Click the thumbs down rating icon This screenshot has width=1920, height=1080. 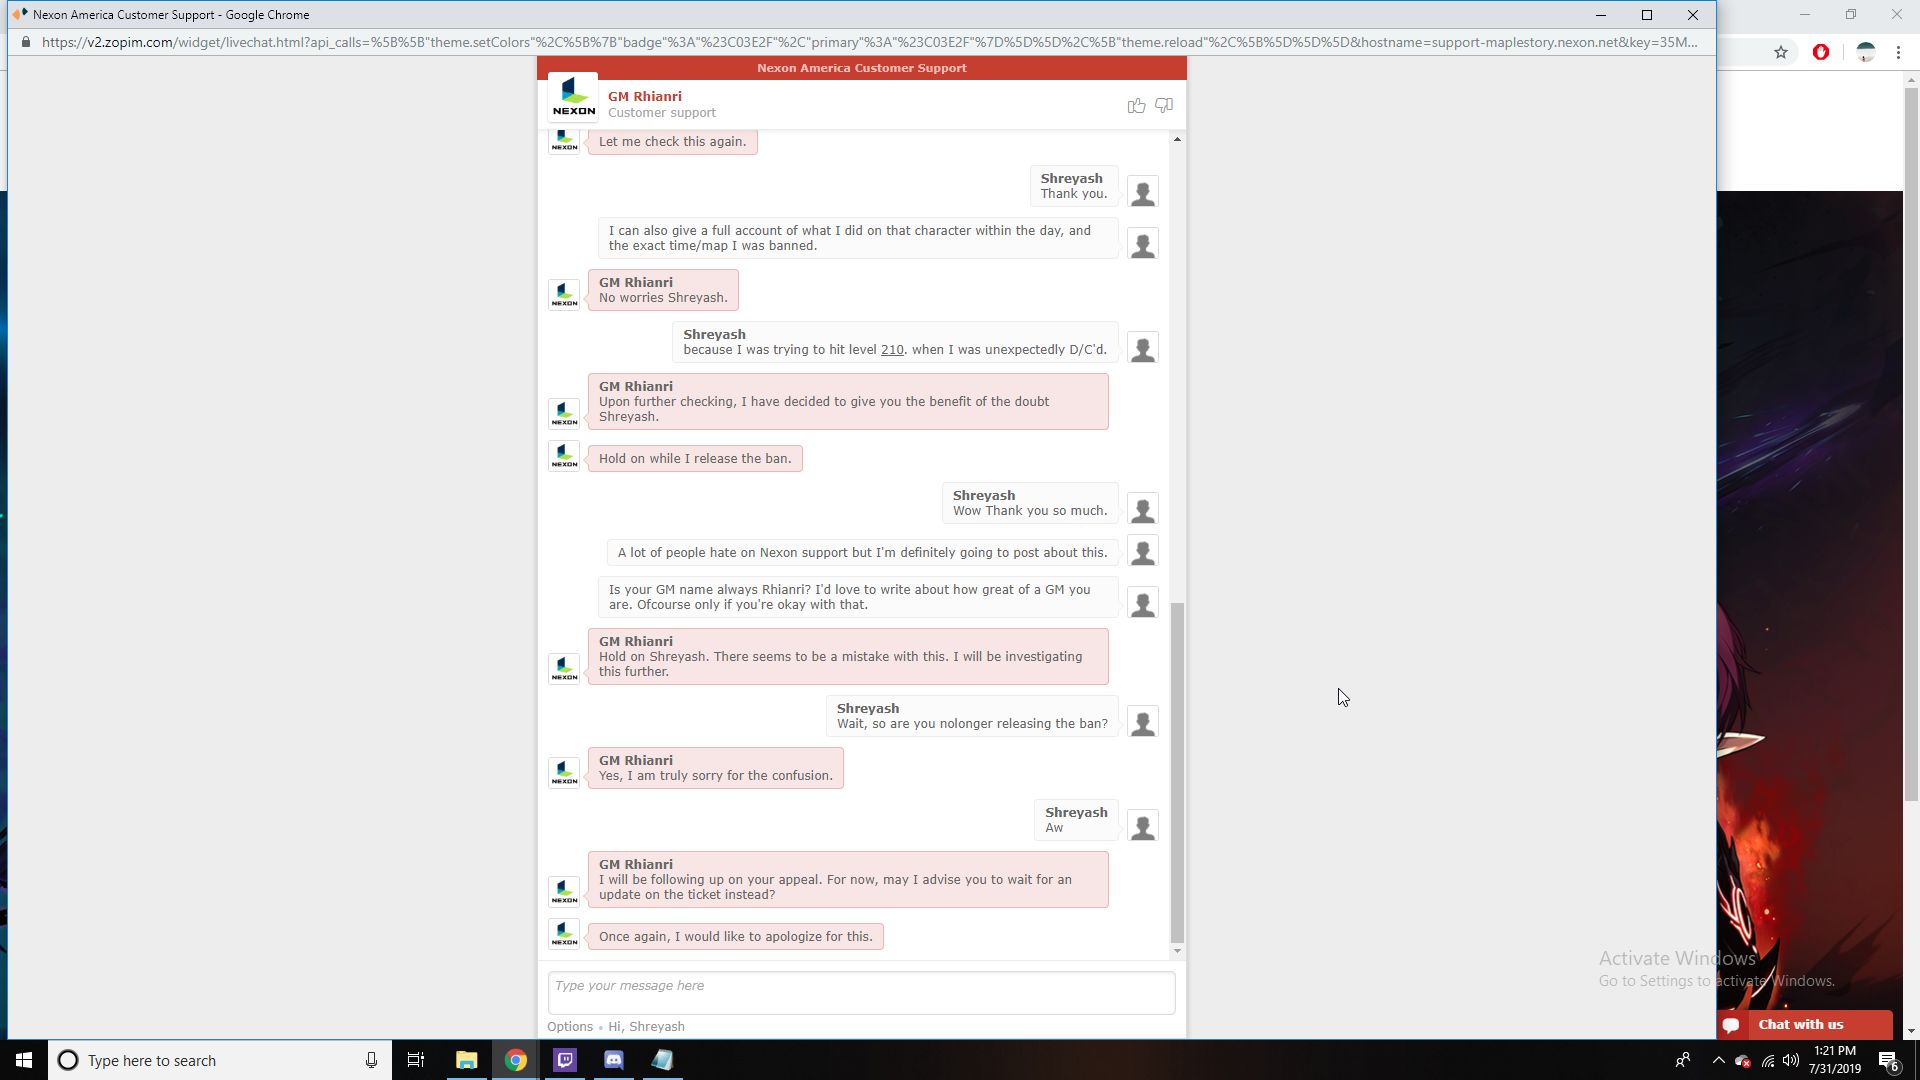point(1164,105)
